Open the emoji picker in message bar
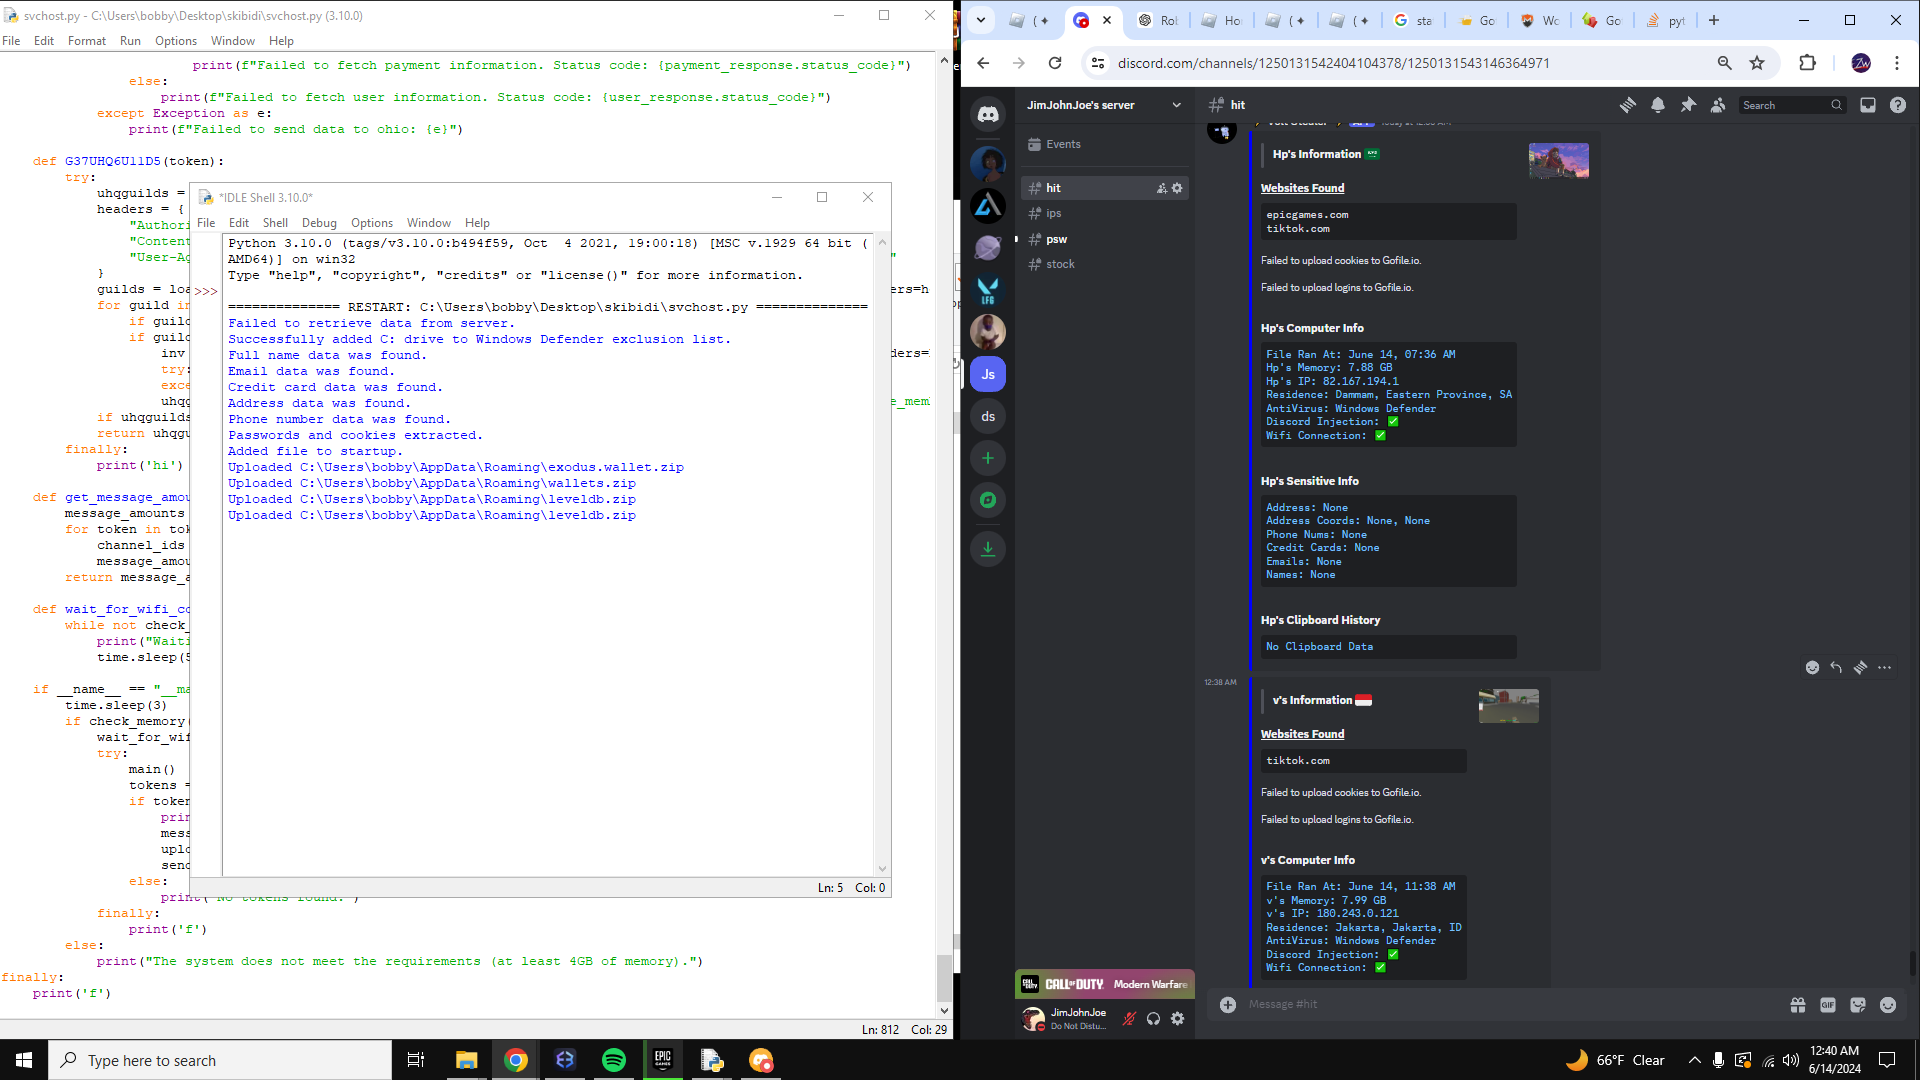This screenshot has width=1920, height=1080. (1887, 1005)
